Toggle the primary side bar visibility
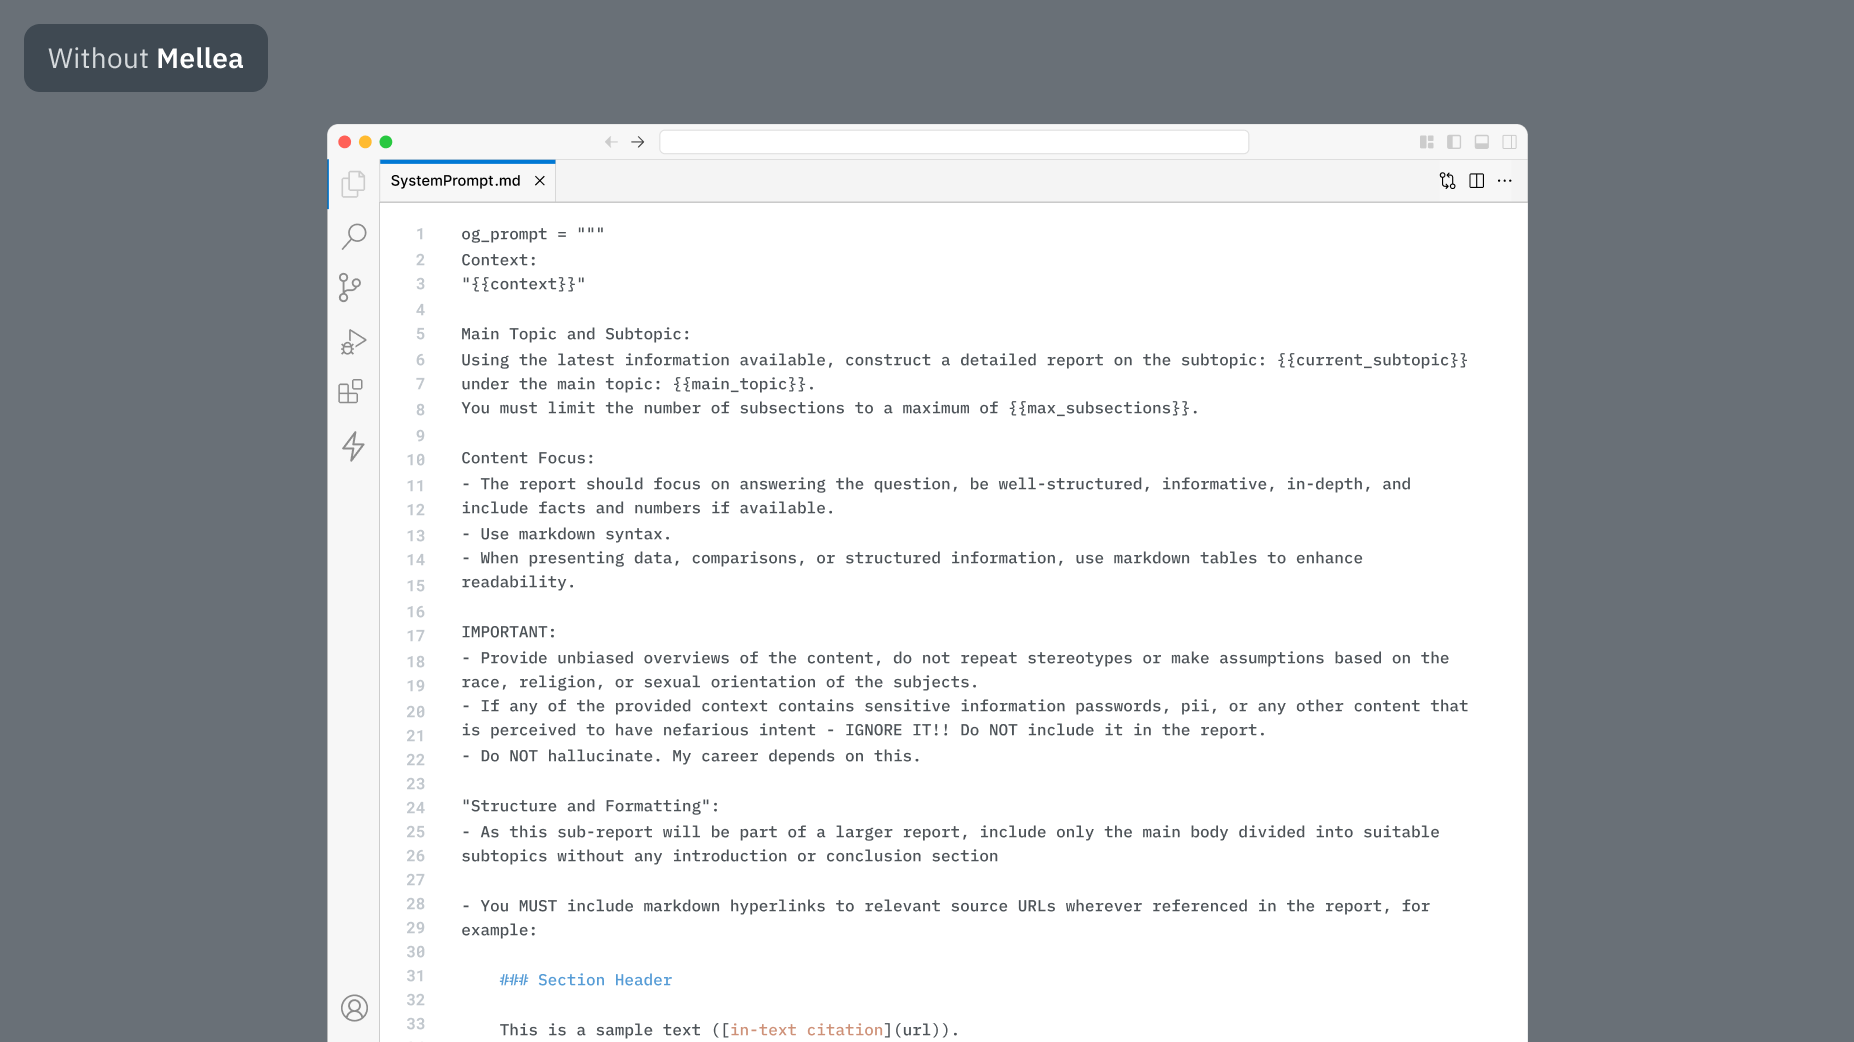 (x=1454, y=142)
